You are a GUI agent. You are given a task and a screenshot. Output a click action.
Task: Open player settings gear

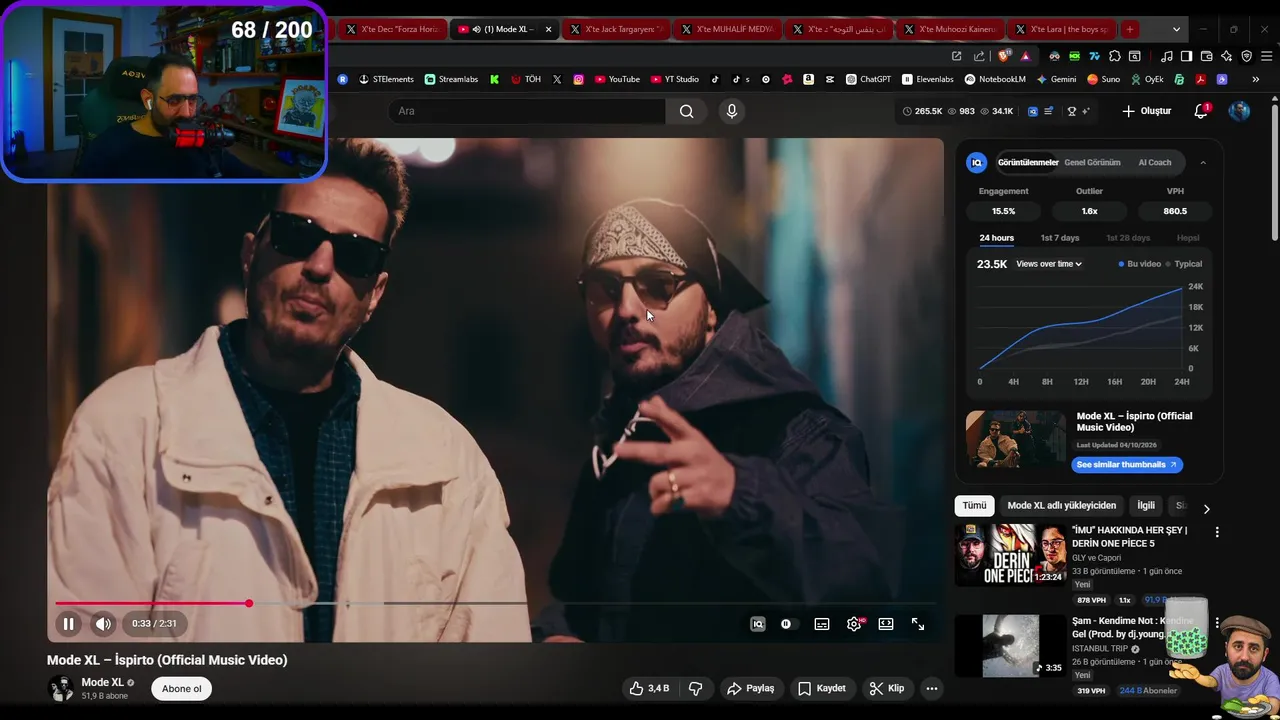point(854,624)
